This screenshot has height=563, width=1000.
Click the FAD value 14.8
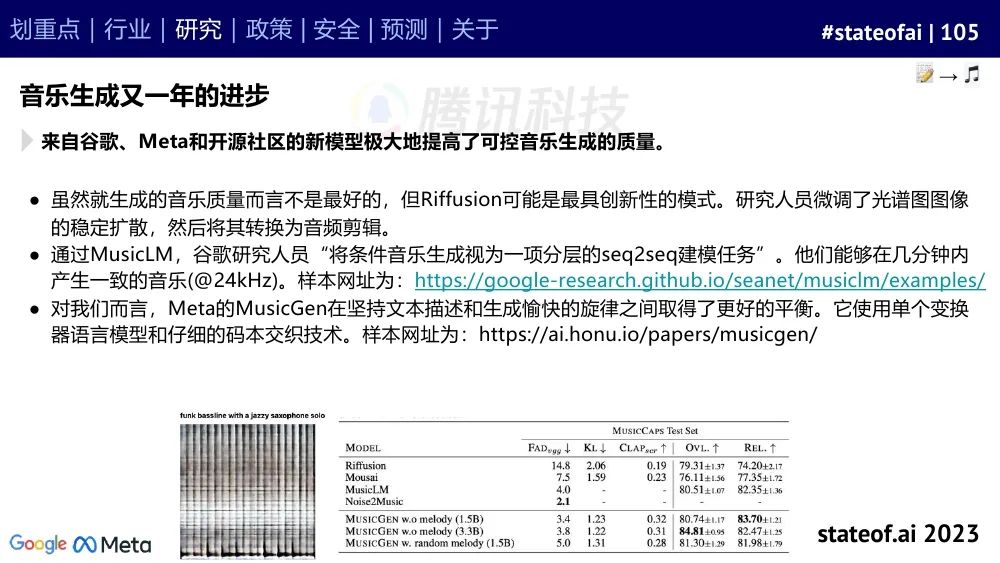561,466
